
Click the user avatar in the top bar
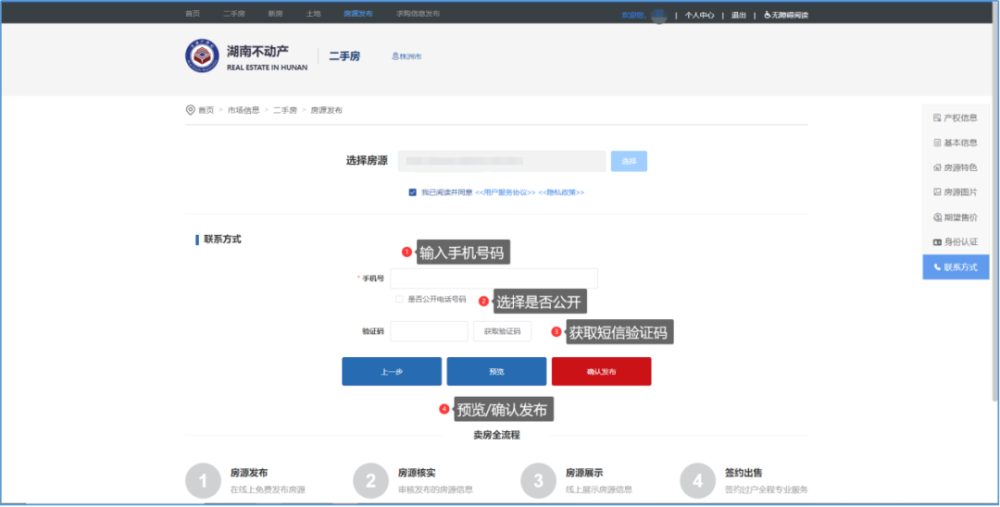659,15
